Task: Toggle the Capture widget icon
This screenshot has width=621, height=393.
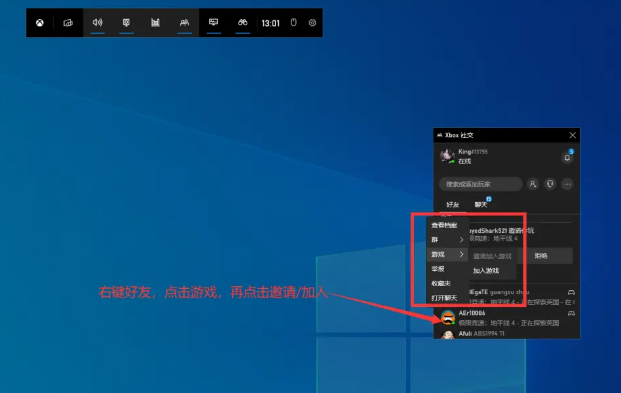Action: pos(126,23)
